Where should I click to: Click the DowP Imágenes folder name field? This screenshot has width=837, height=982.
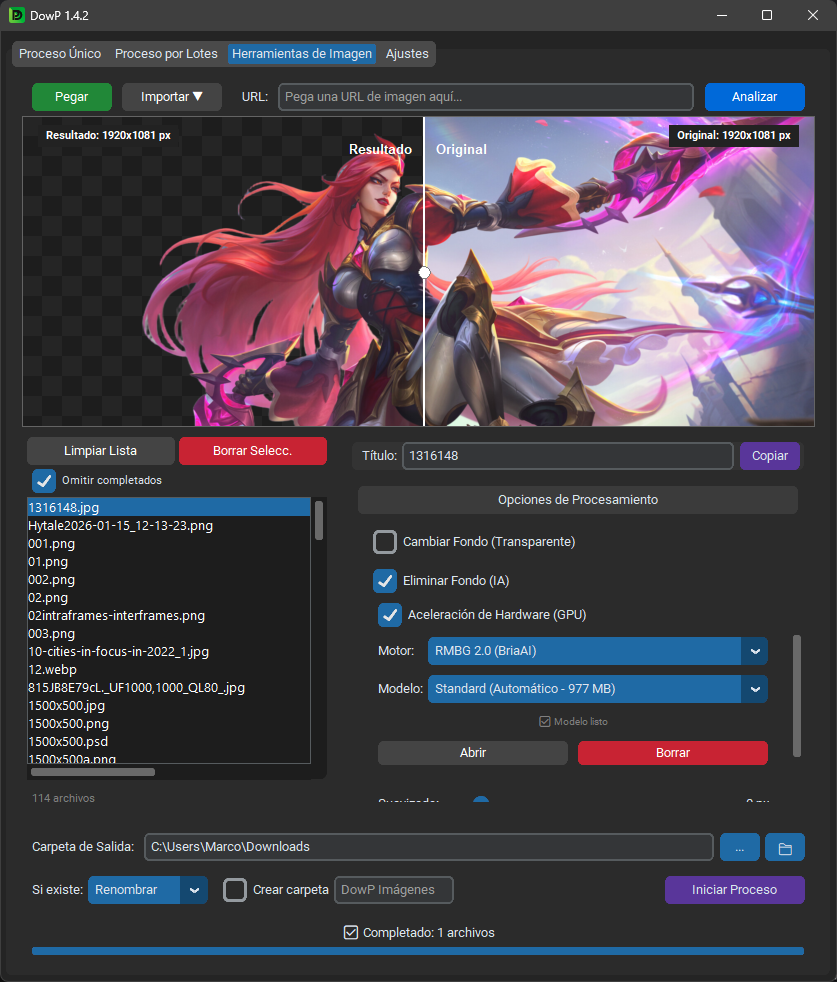click(393, 890)
